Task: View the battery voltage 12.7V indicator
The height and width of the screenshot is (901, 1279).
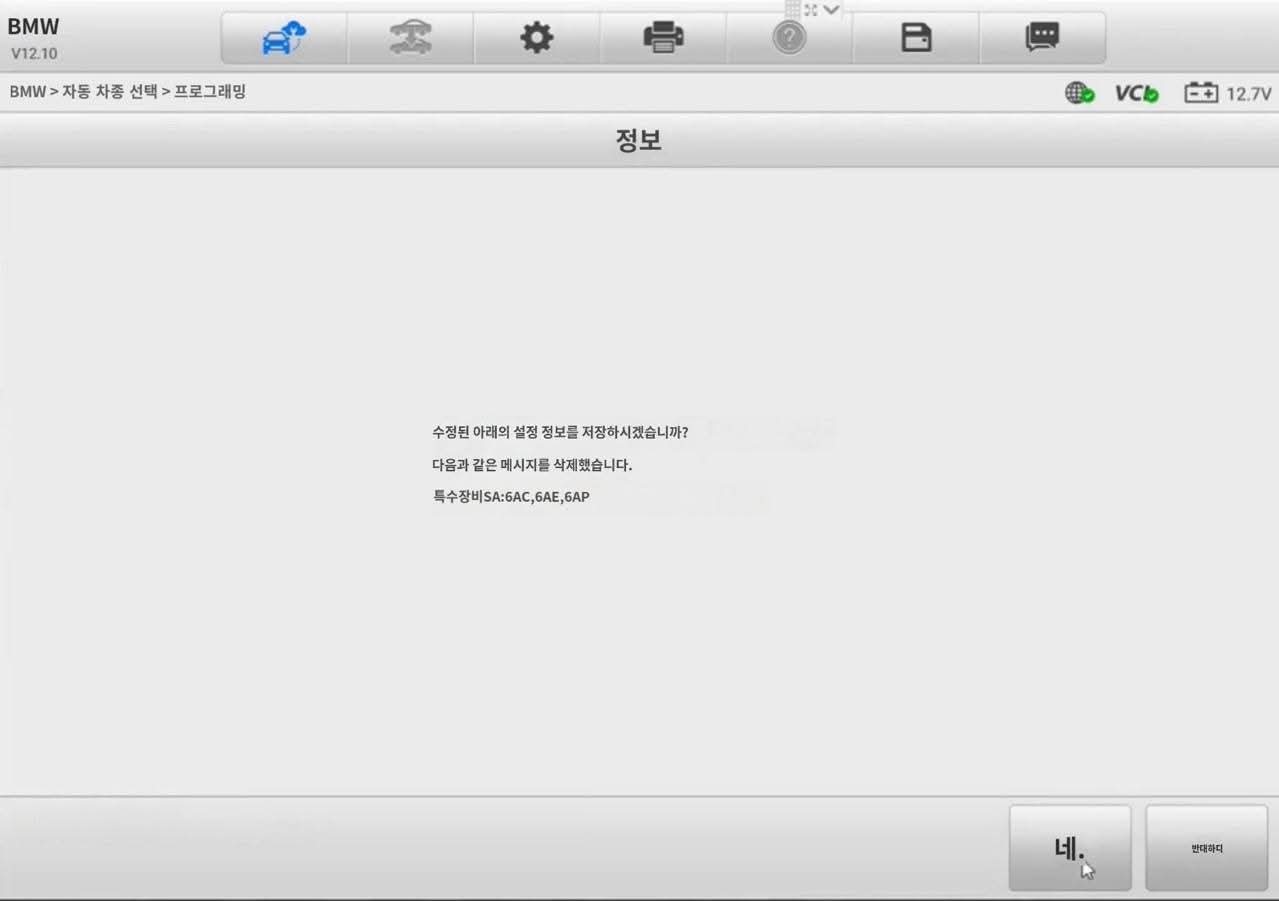Action: click(x=1227, y=93)
